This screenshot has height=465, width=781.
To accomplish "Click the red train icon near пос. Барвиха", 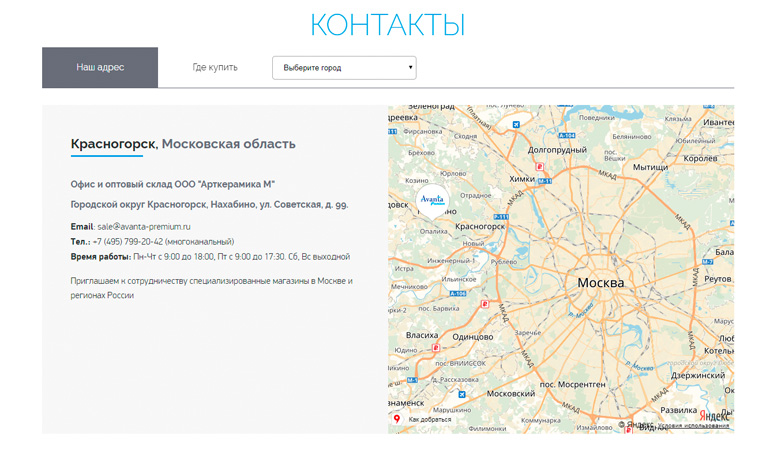I will [x=485, y=304].
